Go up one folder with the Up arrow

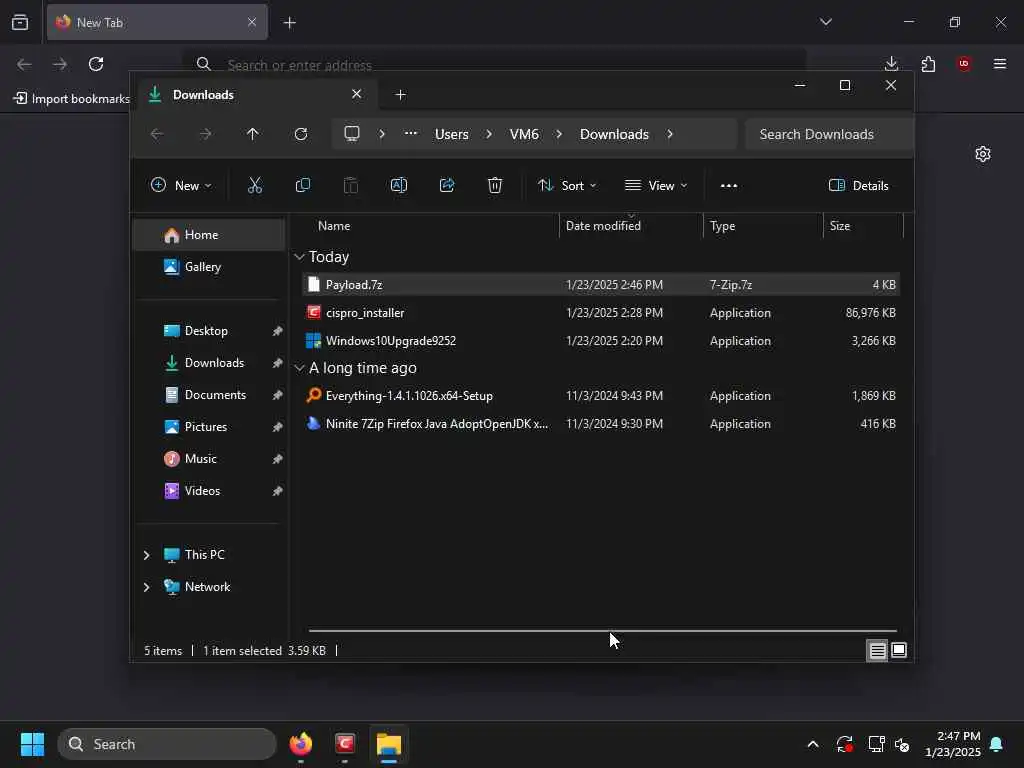pos(253,134)
